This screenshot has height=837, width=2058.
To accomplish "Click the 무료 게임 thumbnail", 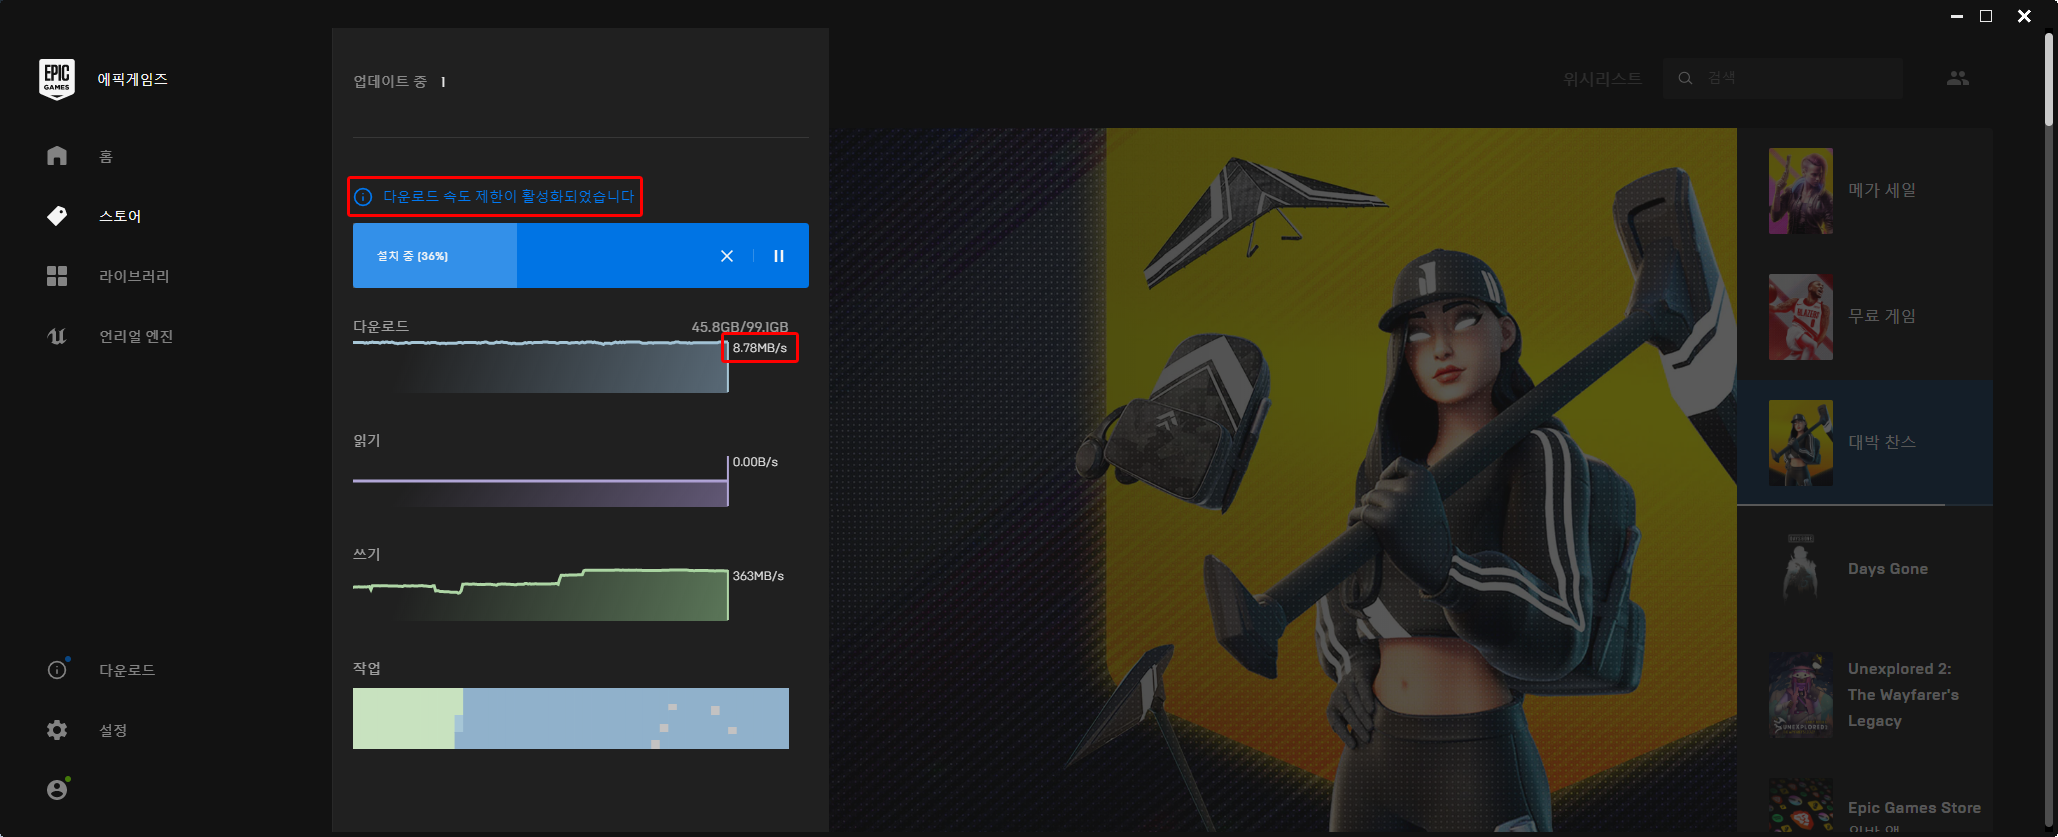I will tap(1801, 317).
